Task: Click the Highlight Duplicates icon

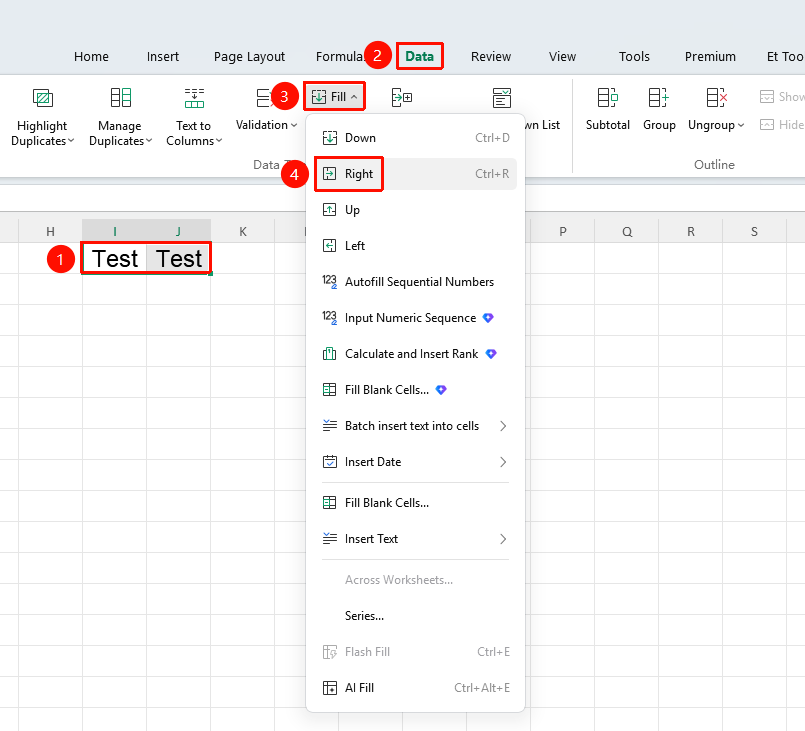Action: point(43,98)
